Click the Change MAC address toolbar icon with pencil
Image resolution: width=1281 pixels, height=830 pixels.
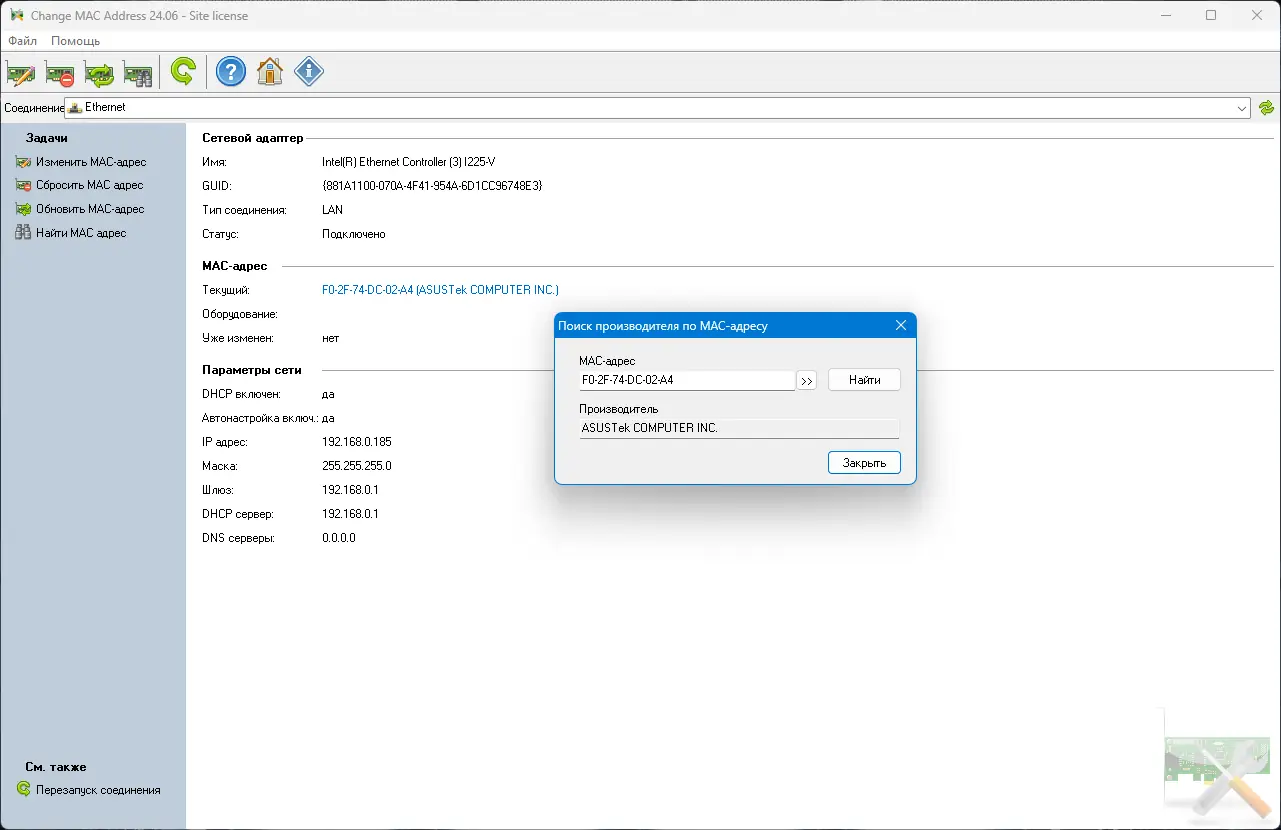pos(21,73)
